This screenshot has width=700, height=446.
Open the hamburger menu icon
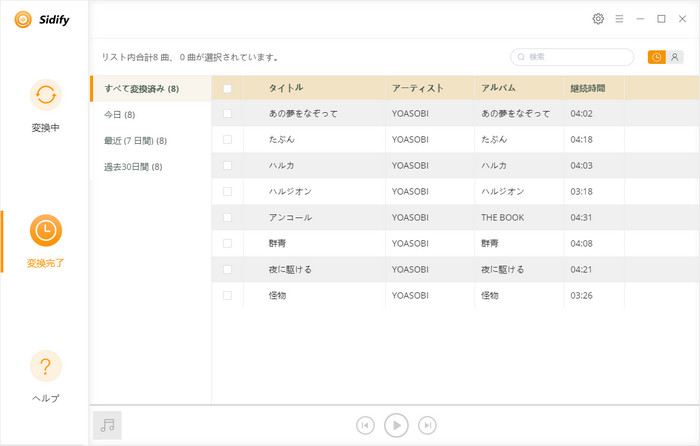click(x=619, y=19)
